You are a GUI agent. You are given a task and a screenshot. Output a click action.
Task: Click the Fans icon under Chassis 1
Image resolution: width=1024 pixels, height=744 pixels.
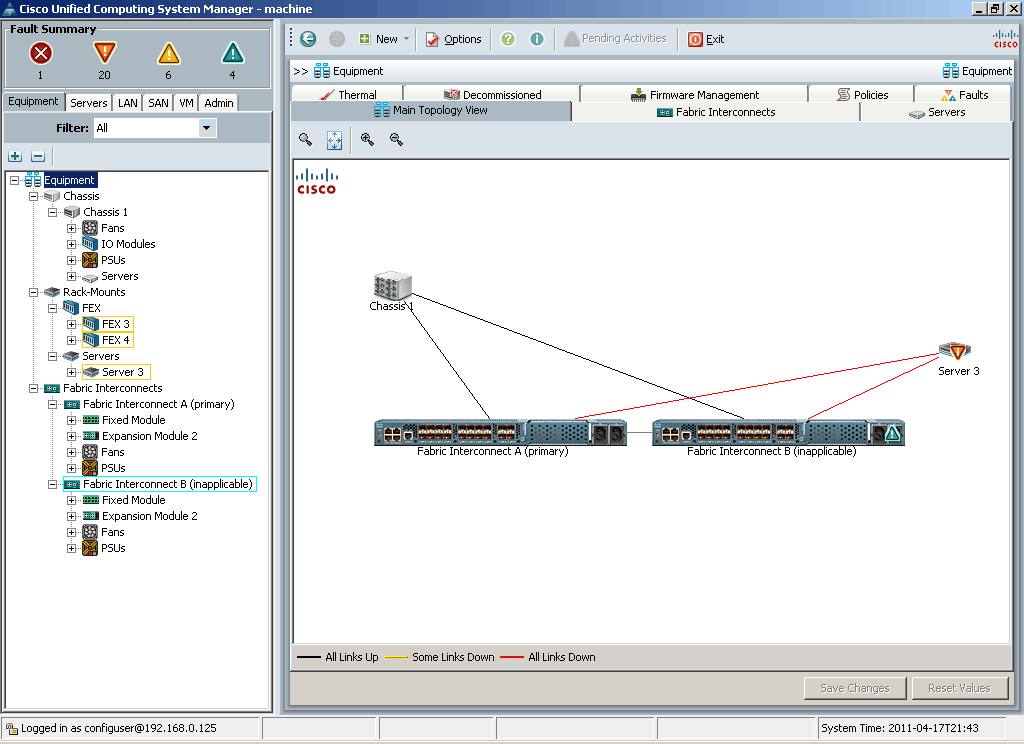click(x=90, y=228)
